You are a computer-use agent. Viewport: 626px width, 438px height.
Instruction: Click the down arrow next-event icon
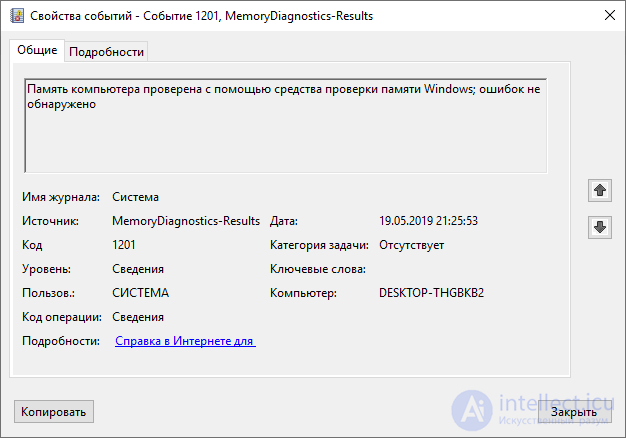coord(600,227)
